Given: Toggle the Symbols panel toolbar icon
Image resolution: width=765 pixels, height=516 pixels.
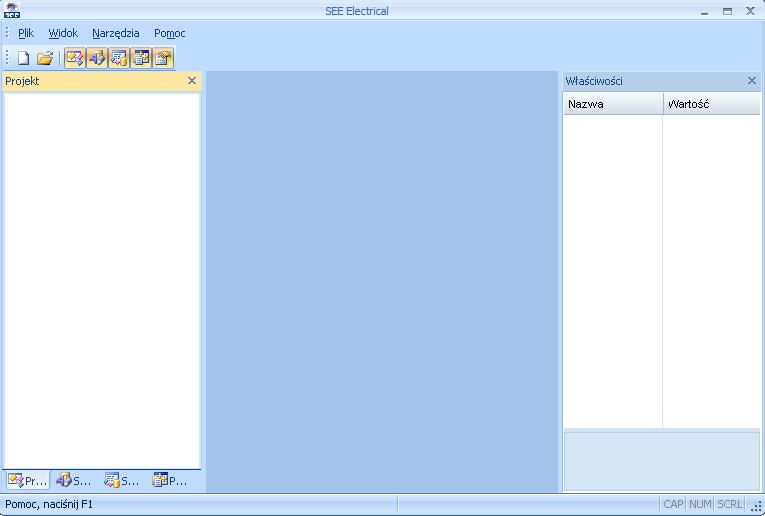Looking at the screenshot, I should click(97, 59).
